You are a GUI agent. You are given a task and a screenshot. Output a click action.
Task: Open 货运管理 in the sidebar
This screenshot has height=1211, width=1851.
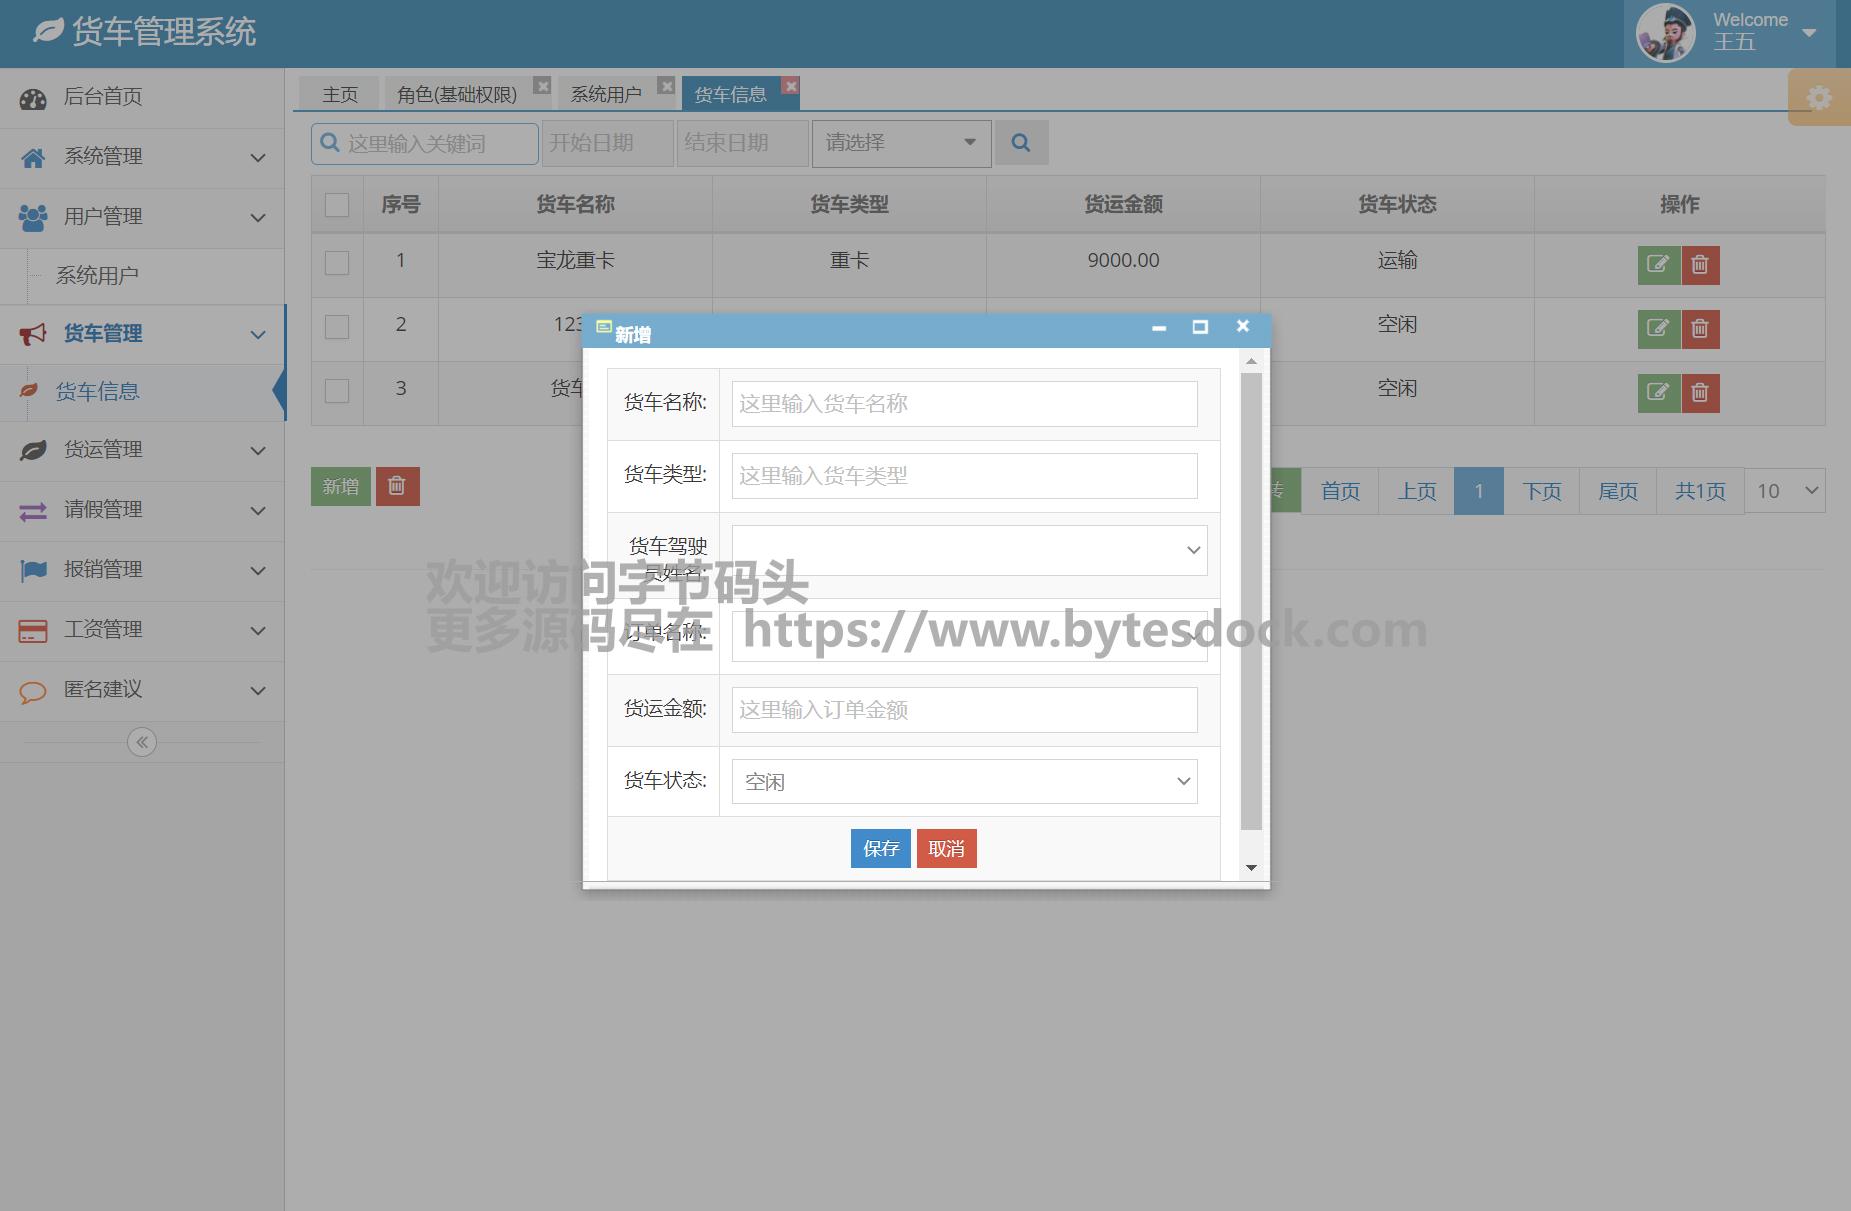(142, 450)
